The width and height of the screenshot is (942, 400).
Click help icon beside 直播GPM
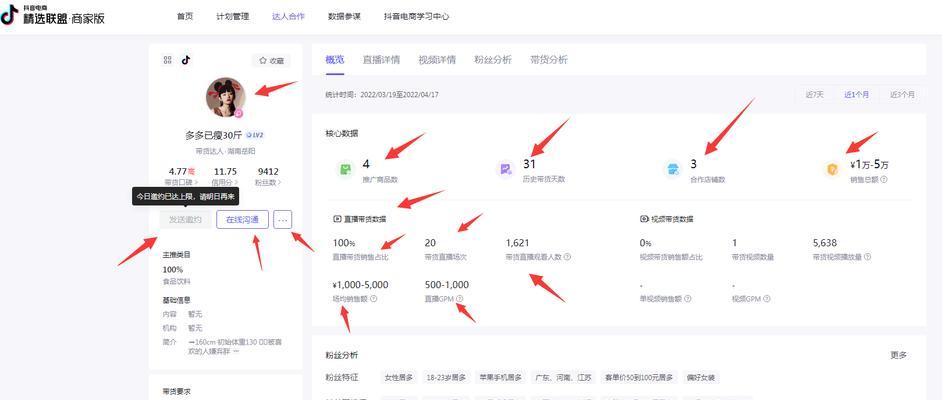click(x=460, y=298)
